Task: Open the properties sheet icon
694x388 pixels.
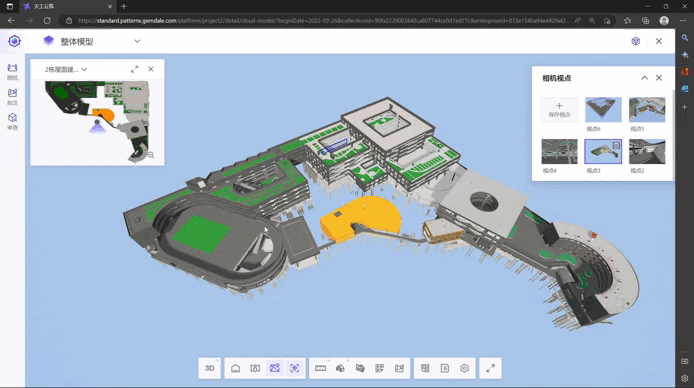Action: coord(445,368)
